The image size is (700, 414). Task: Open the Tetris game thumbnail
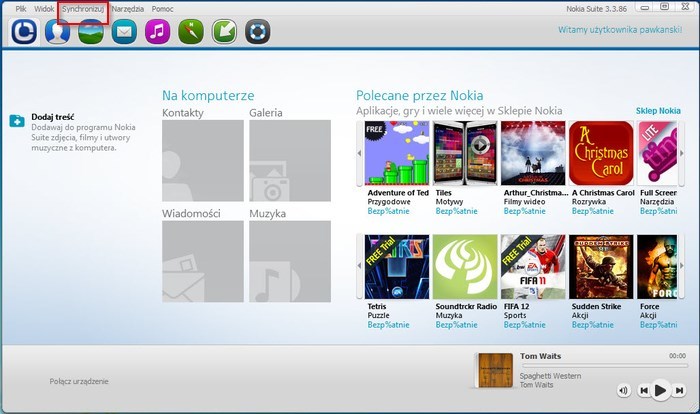coord(397,267)
